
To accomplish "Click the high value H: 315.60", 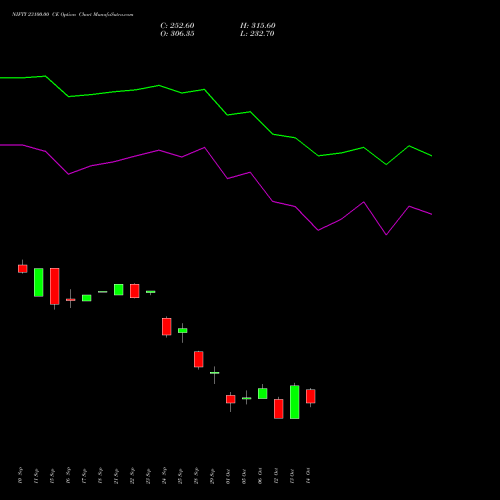I will (x=258, y=26).
